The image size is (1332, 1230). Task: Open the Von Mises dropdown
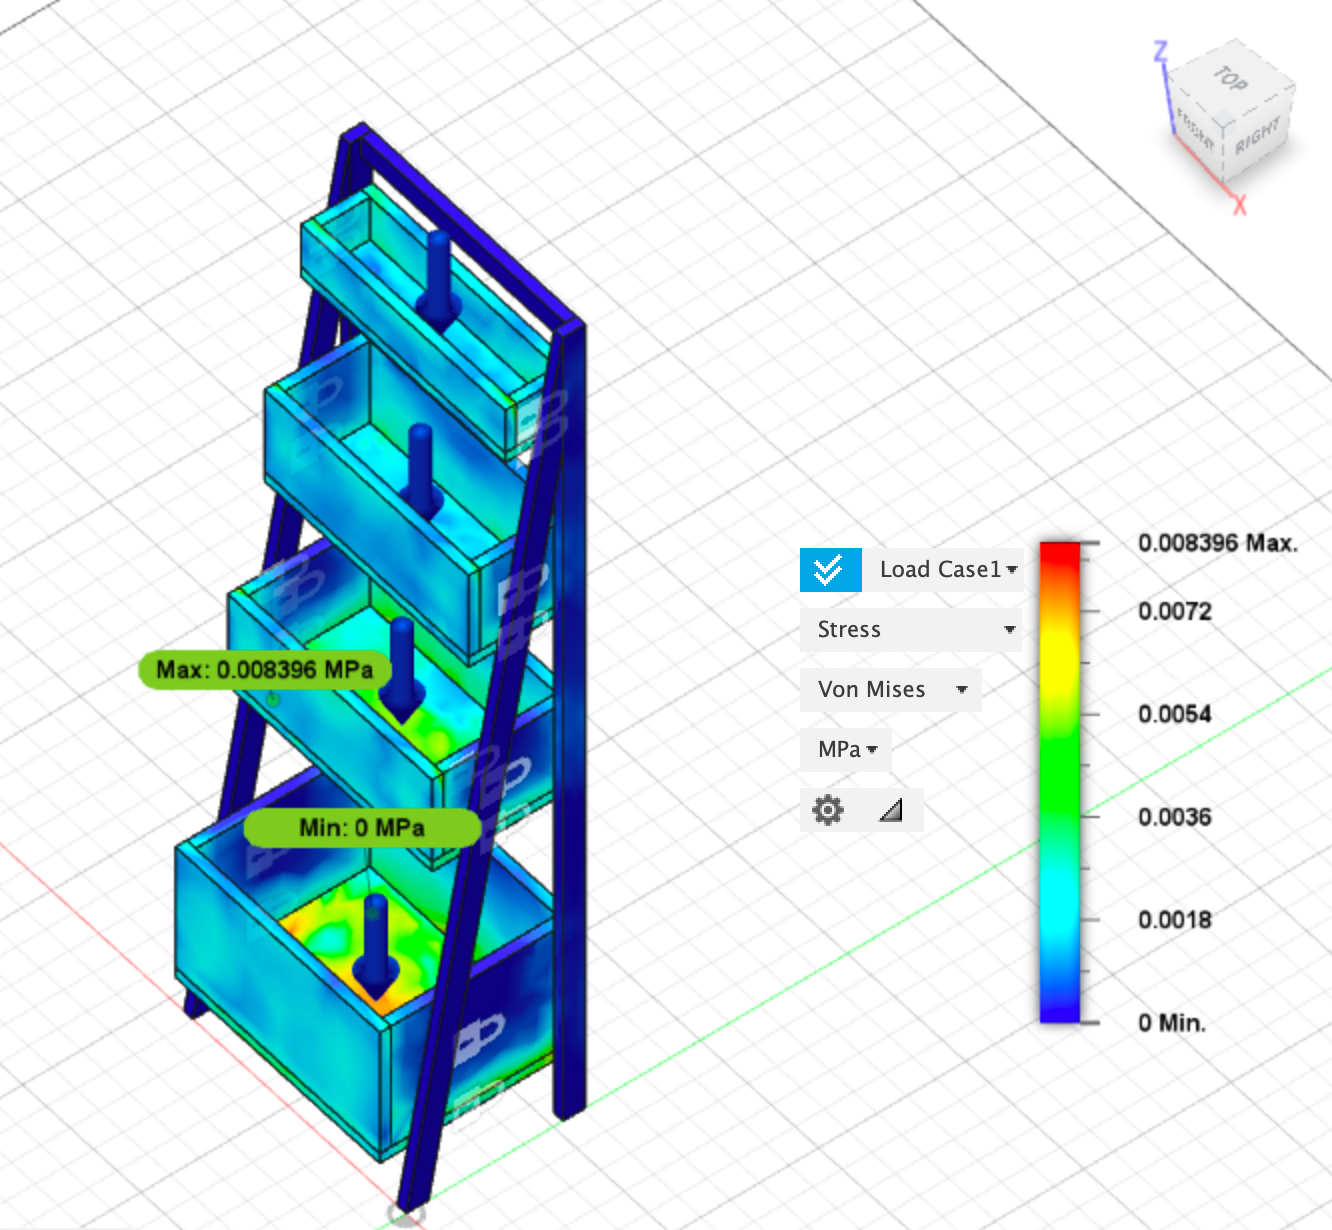pyautogui.click(x=891, y=690)
